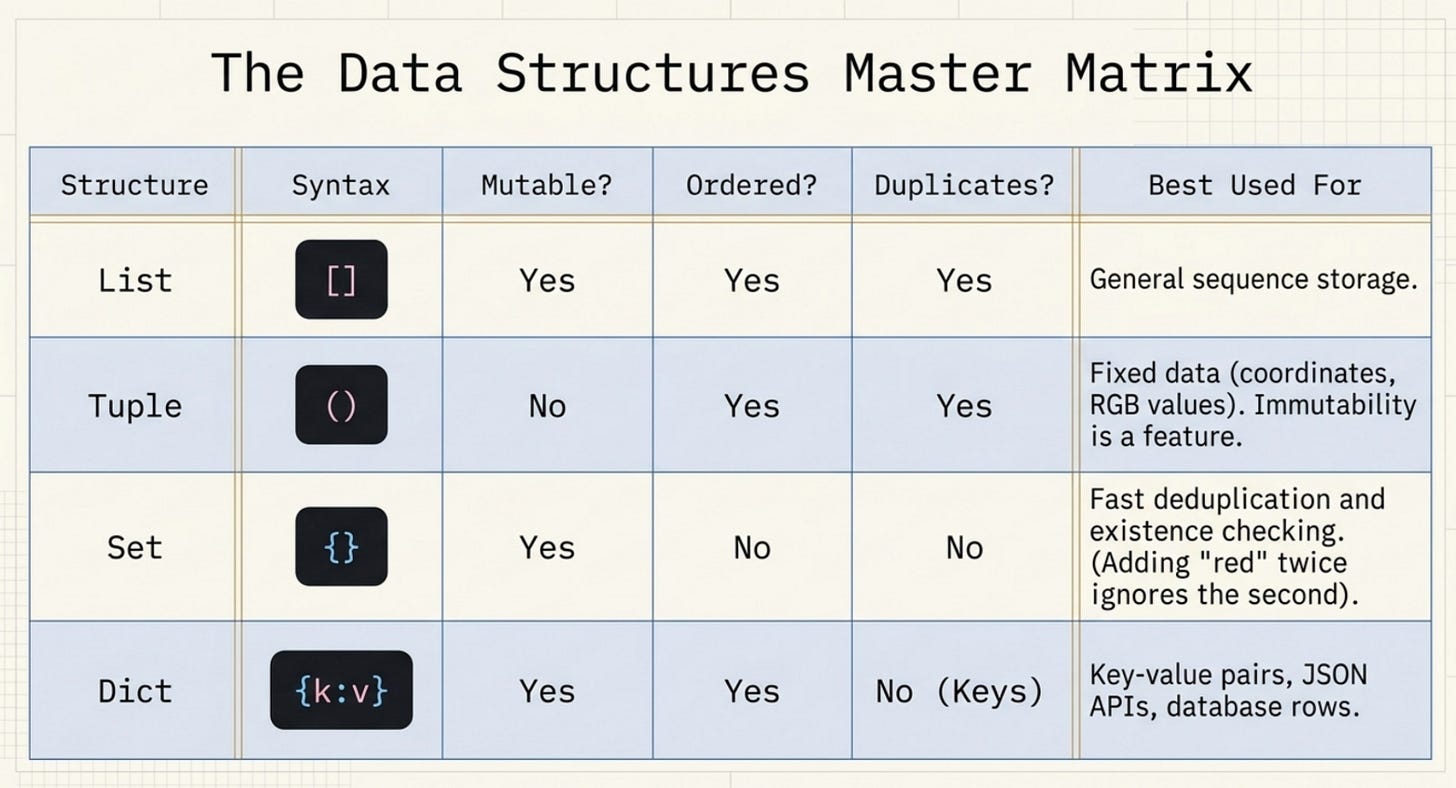Viewport: 1456px width, 788px height.
Task: Select the Structure column header
Action: (135, 185)
